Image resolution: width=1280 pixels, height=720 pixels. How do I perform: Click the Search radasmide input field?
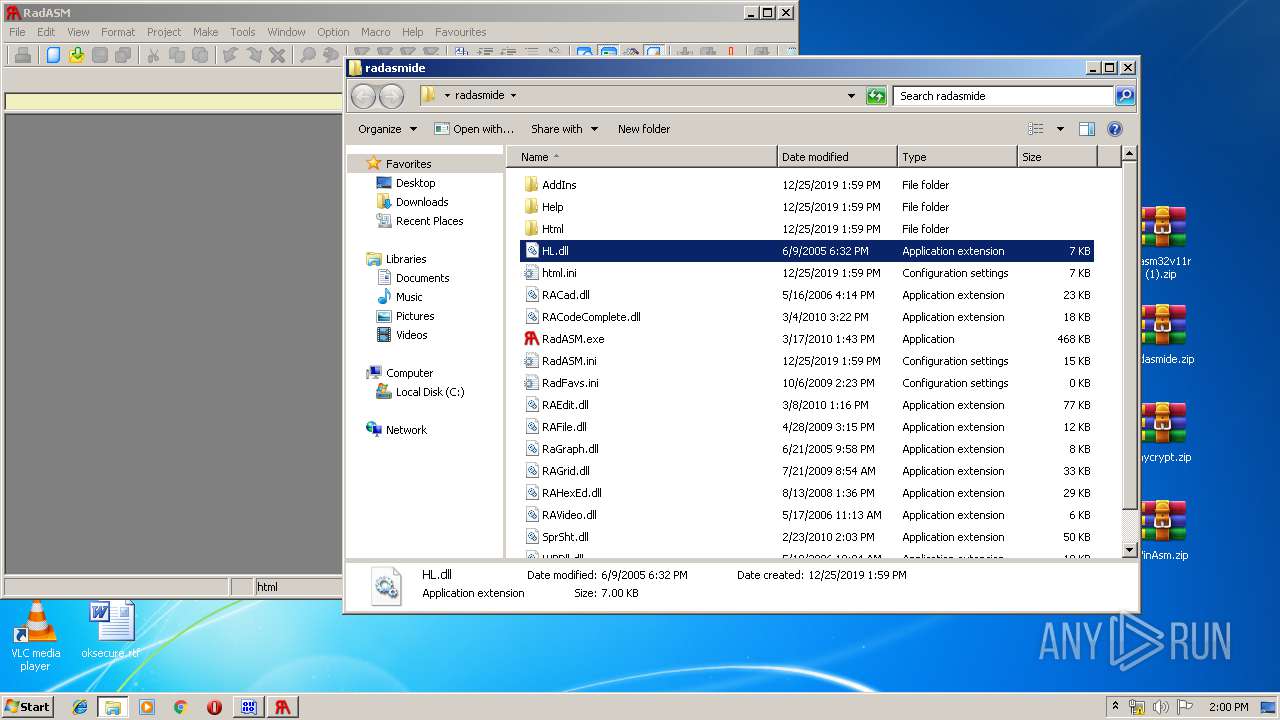point(1003,96)
